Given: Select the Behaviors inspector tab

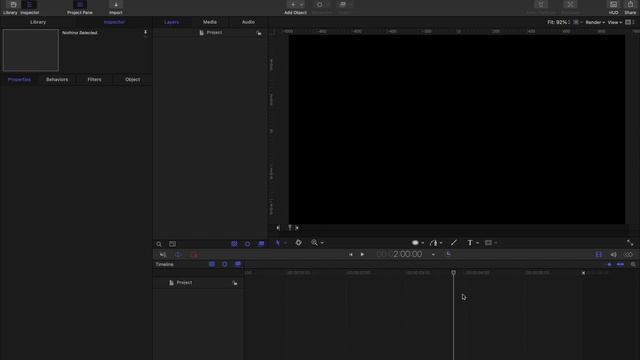Looking at the screenshot, I should tap(57, 80).
